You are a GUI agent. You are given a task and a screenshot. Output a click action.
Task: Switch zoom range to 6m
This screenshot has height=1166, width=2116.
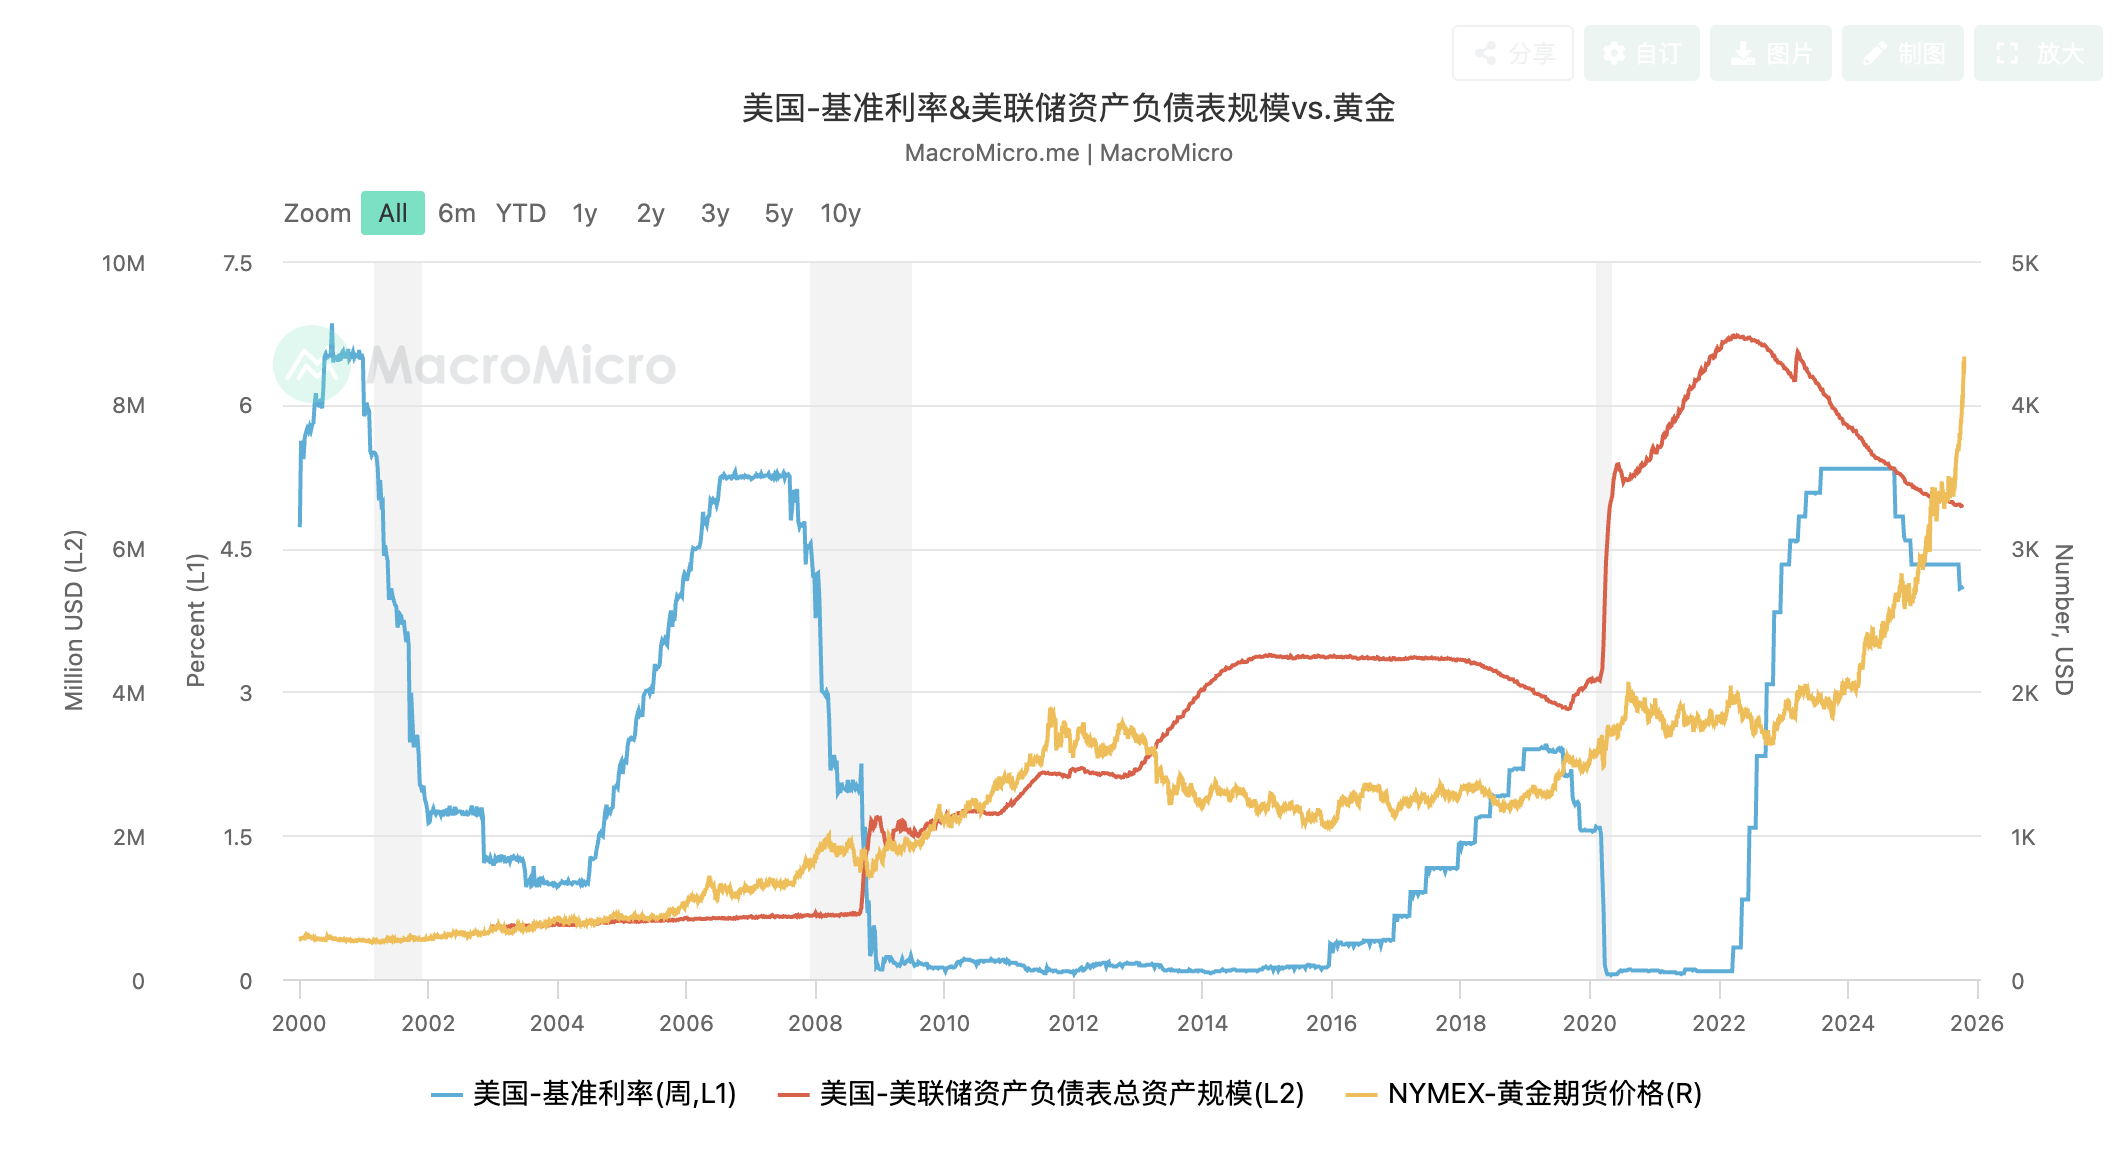456,213
